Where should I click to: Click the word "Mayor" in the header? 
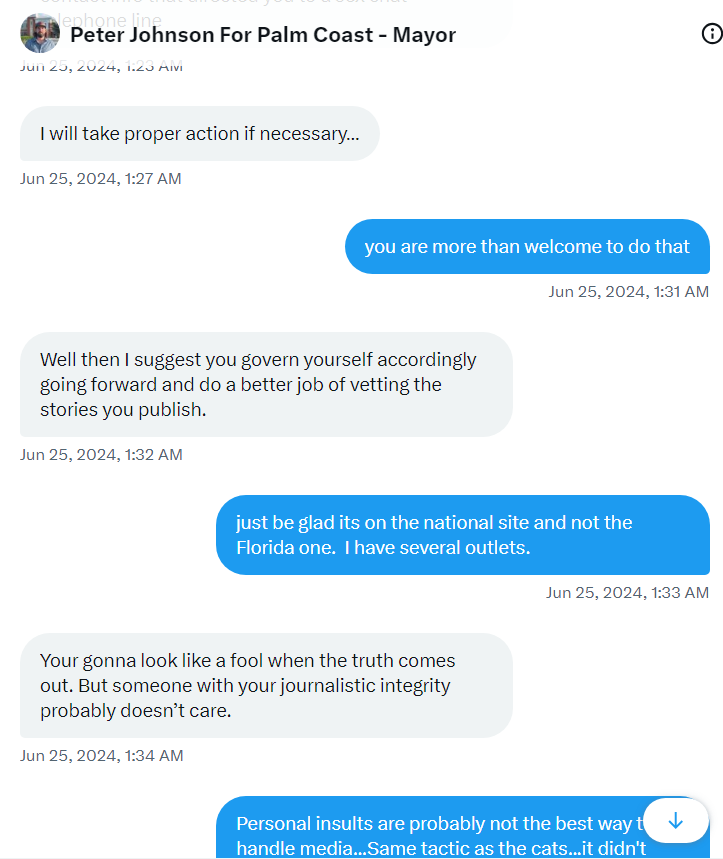[424, 35]
